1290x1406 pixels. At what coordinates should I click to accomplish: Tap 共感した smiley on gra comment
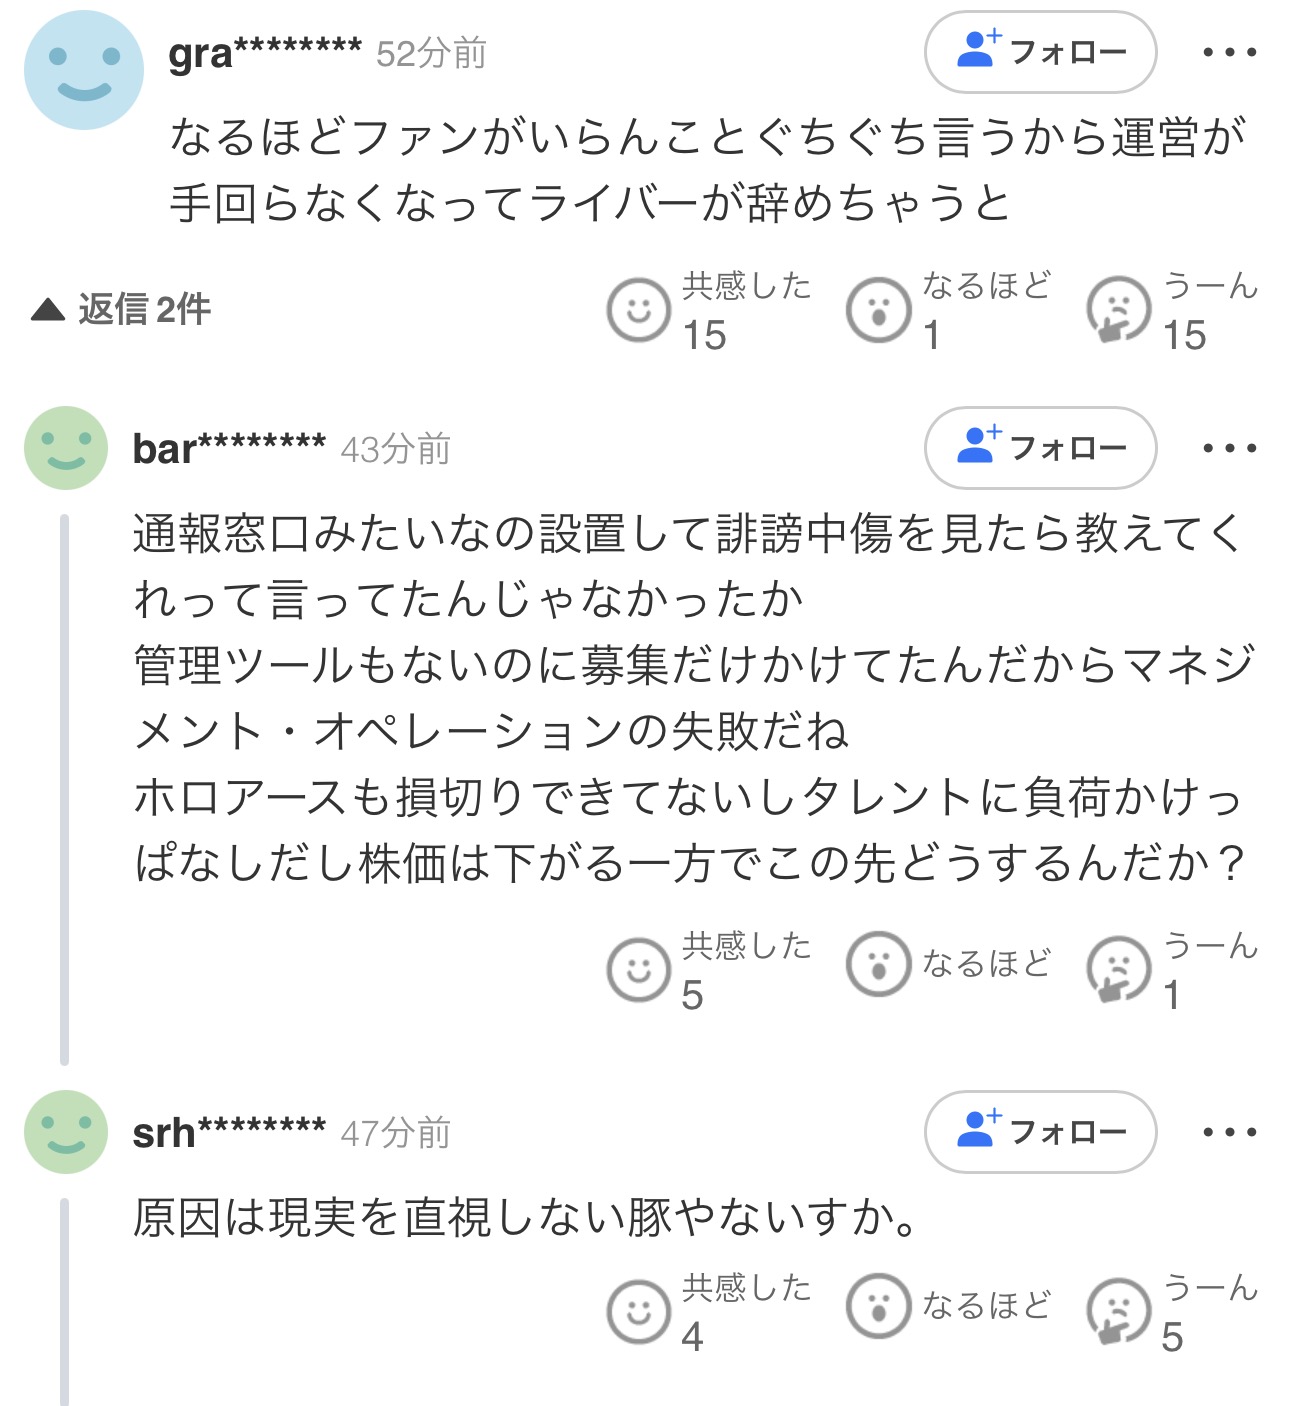(638, 310)
